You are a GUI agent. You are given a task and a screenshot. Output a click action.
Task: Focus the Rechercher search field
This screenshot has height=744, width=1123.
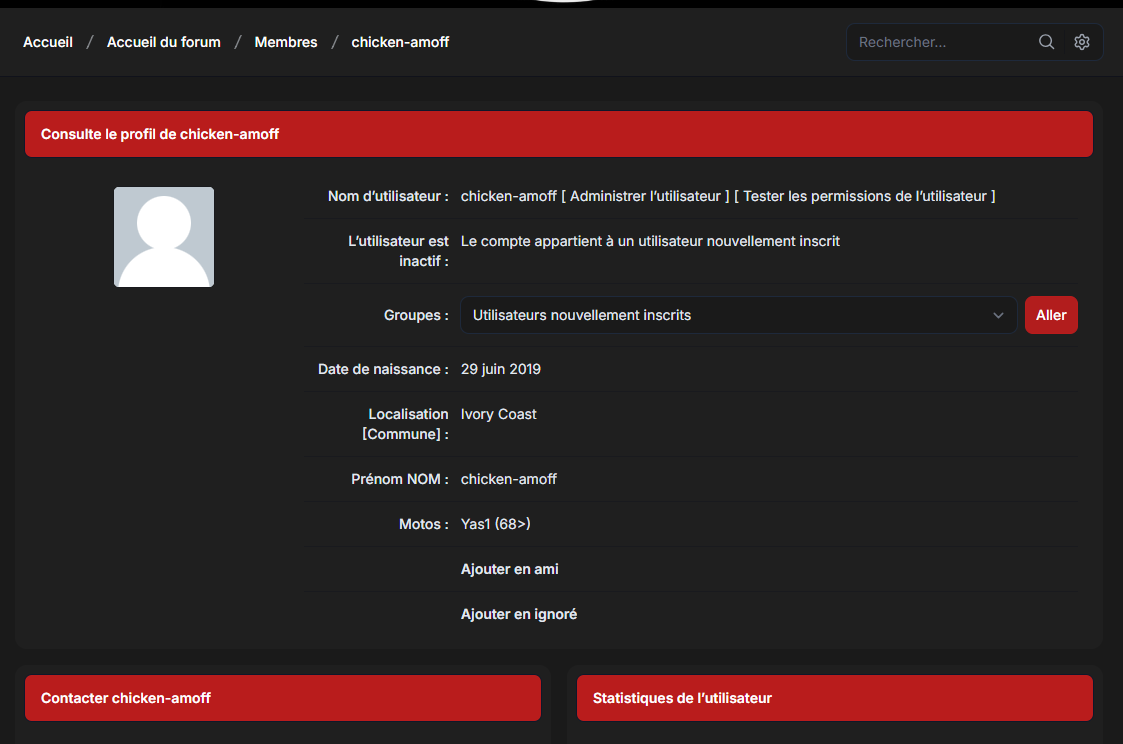tap(940, 42)
